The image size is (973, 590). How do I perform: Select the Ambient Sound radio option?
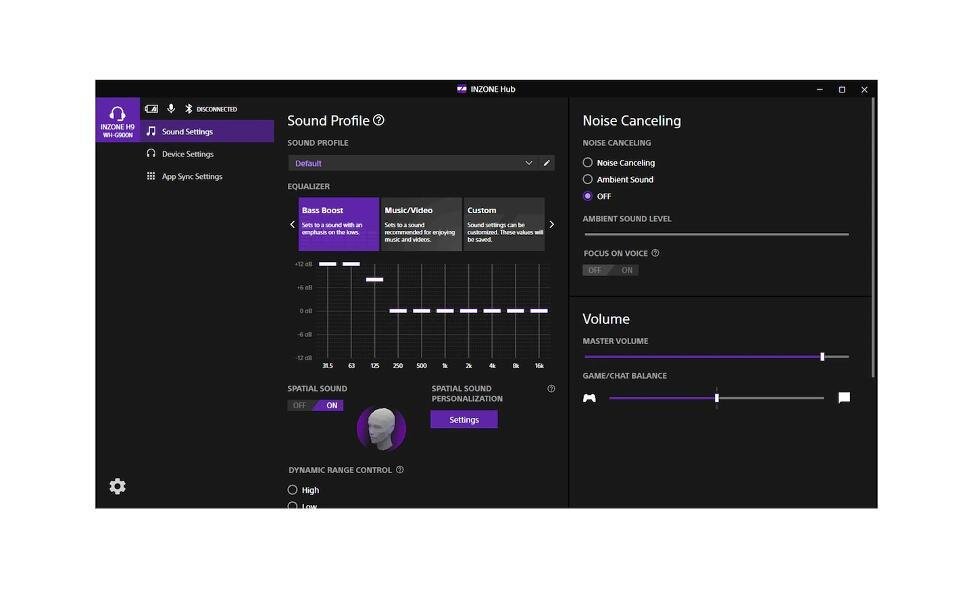(588, 179)
